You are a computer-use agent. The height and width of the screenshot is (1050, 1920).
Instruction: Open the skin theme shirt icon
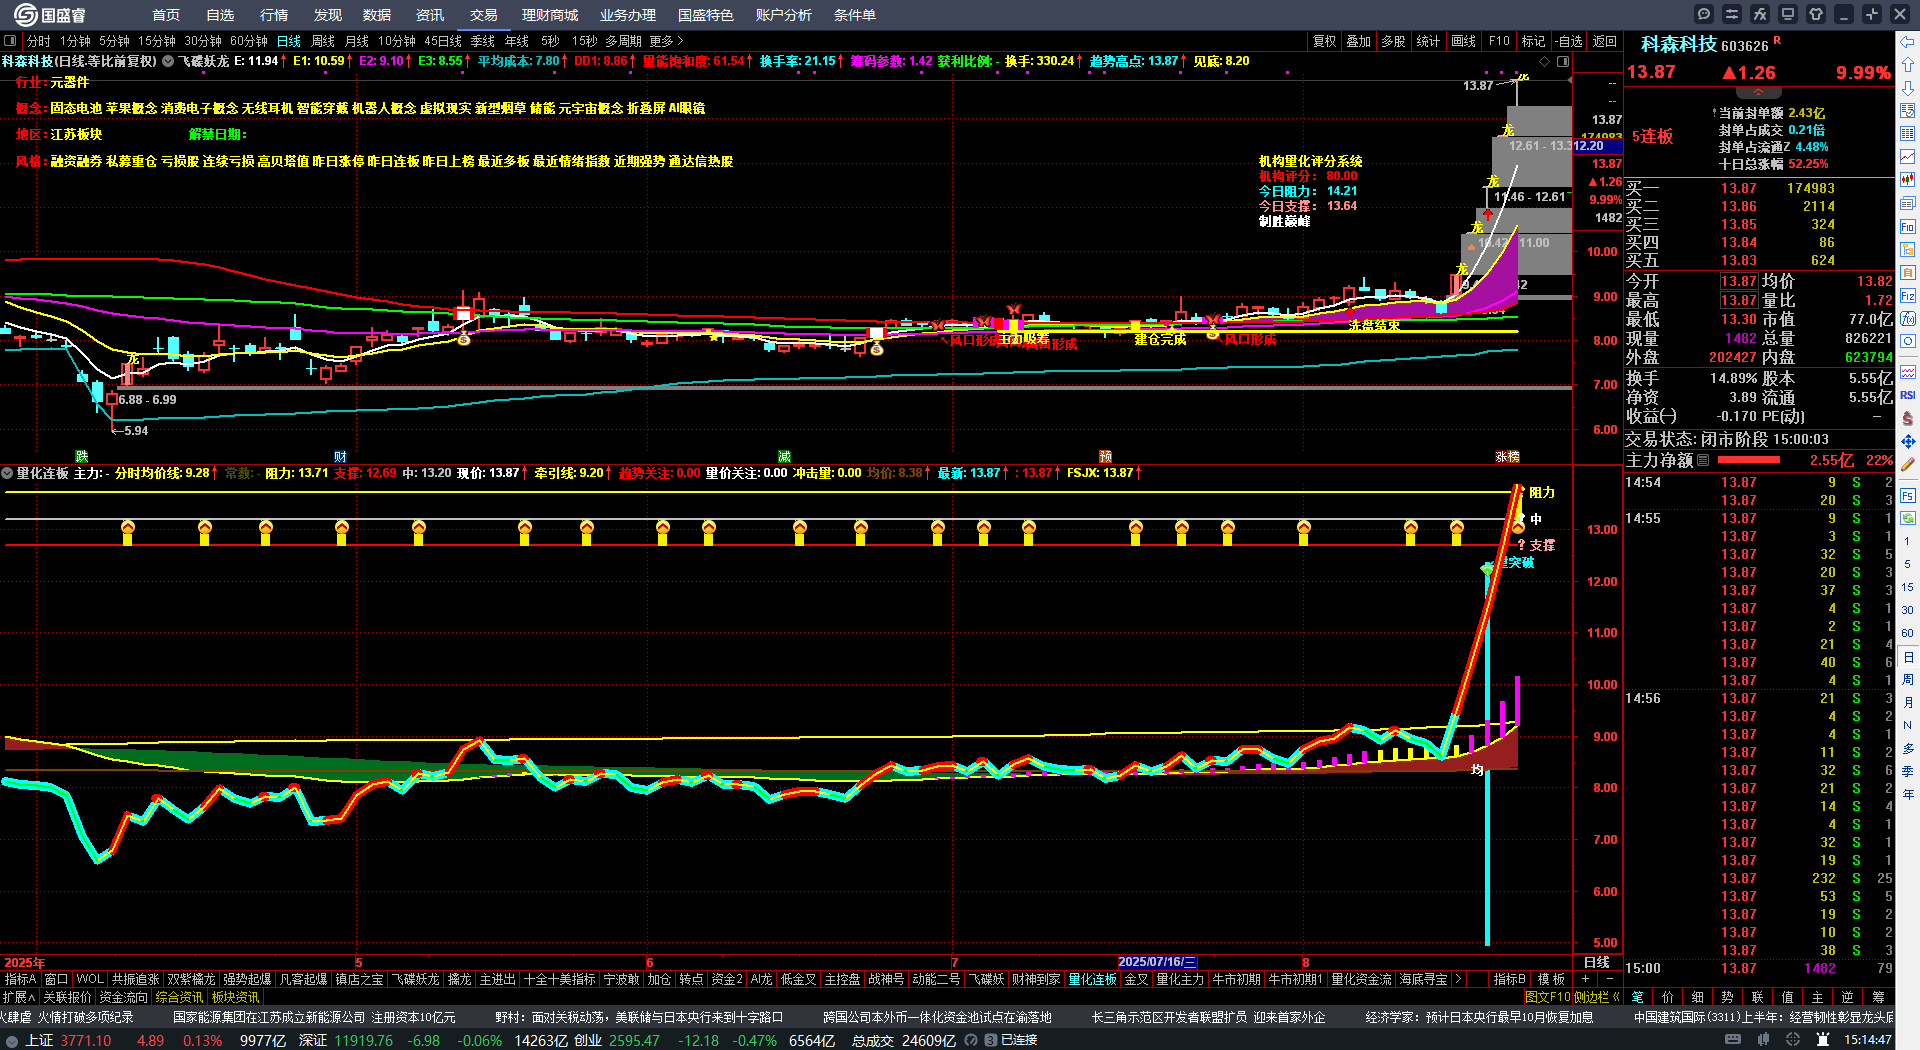[x=1816, y=14]
